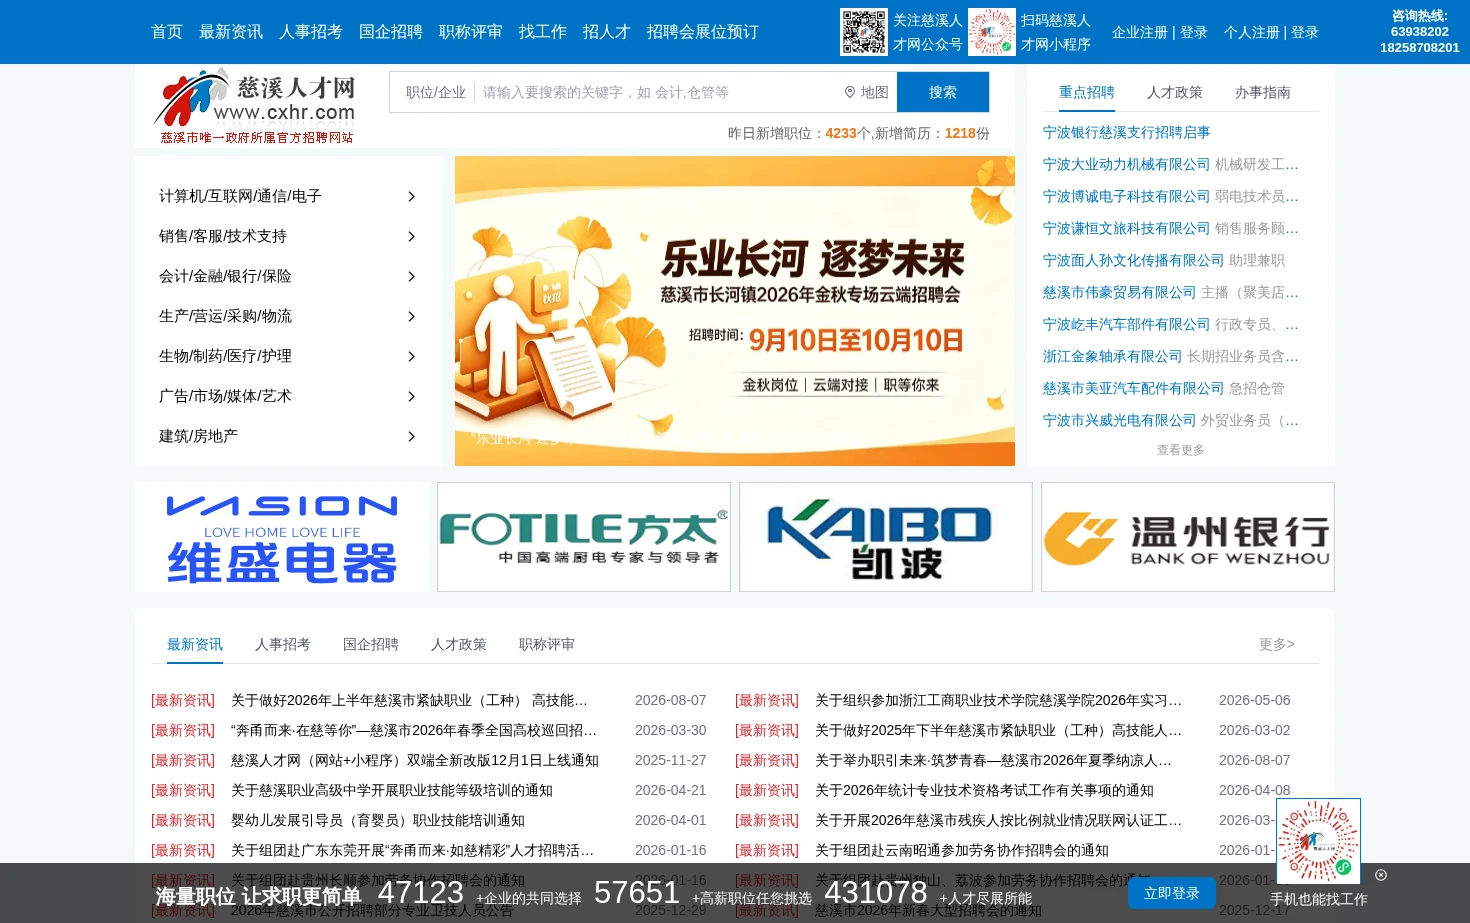Screen dimensions: 1470x923
Task: Click the 立即登录 button
Action: [x=1172, y=893]
